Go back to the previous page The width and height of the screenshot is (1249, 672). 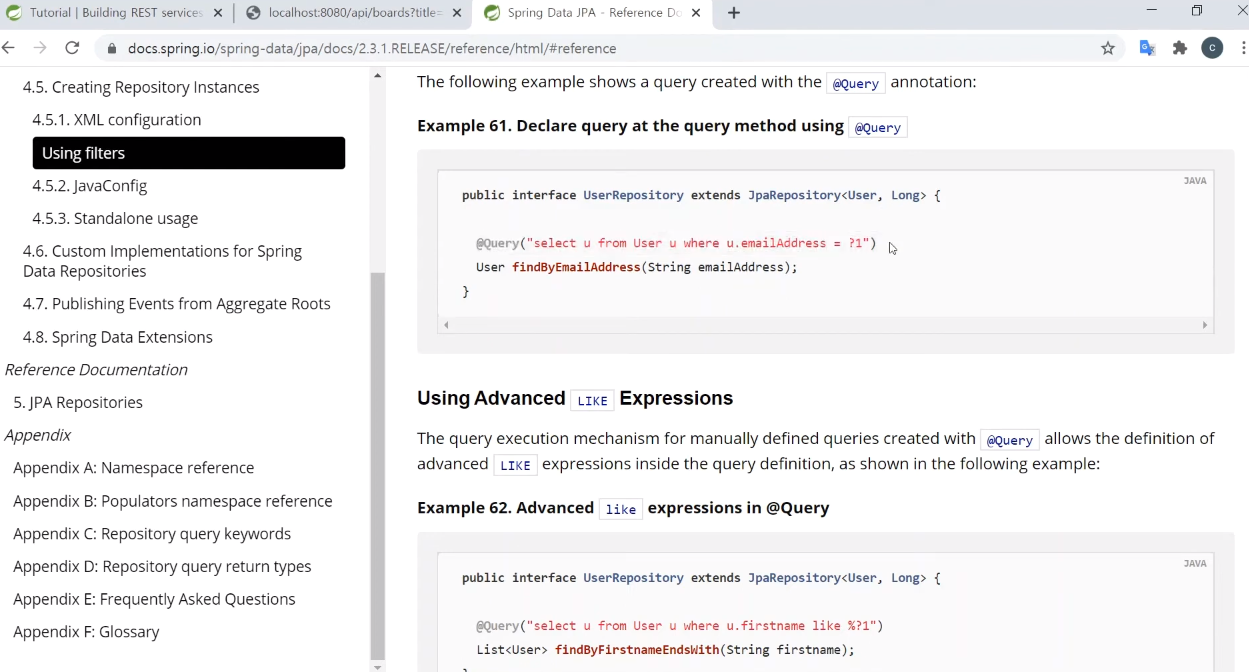point(9,48)
